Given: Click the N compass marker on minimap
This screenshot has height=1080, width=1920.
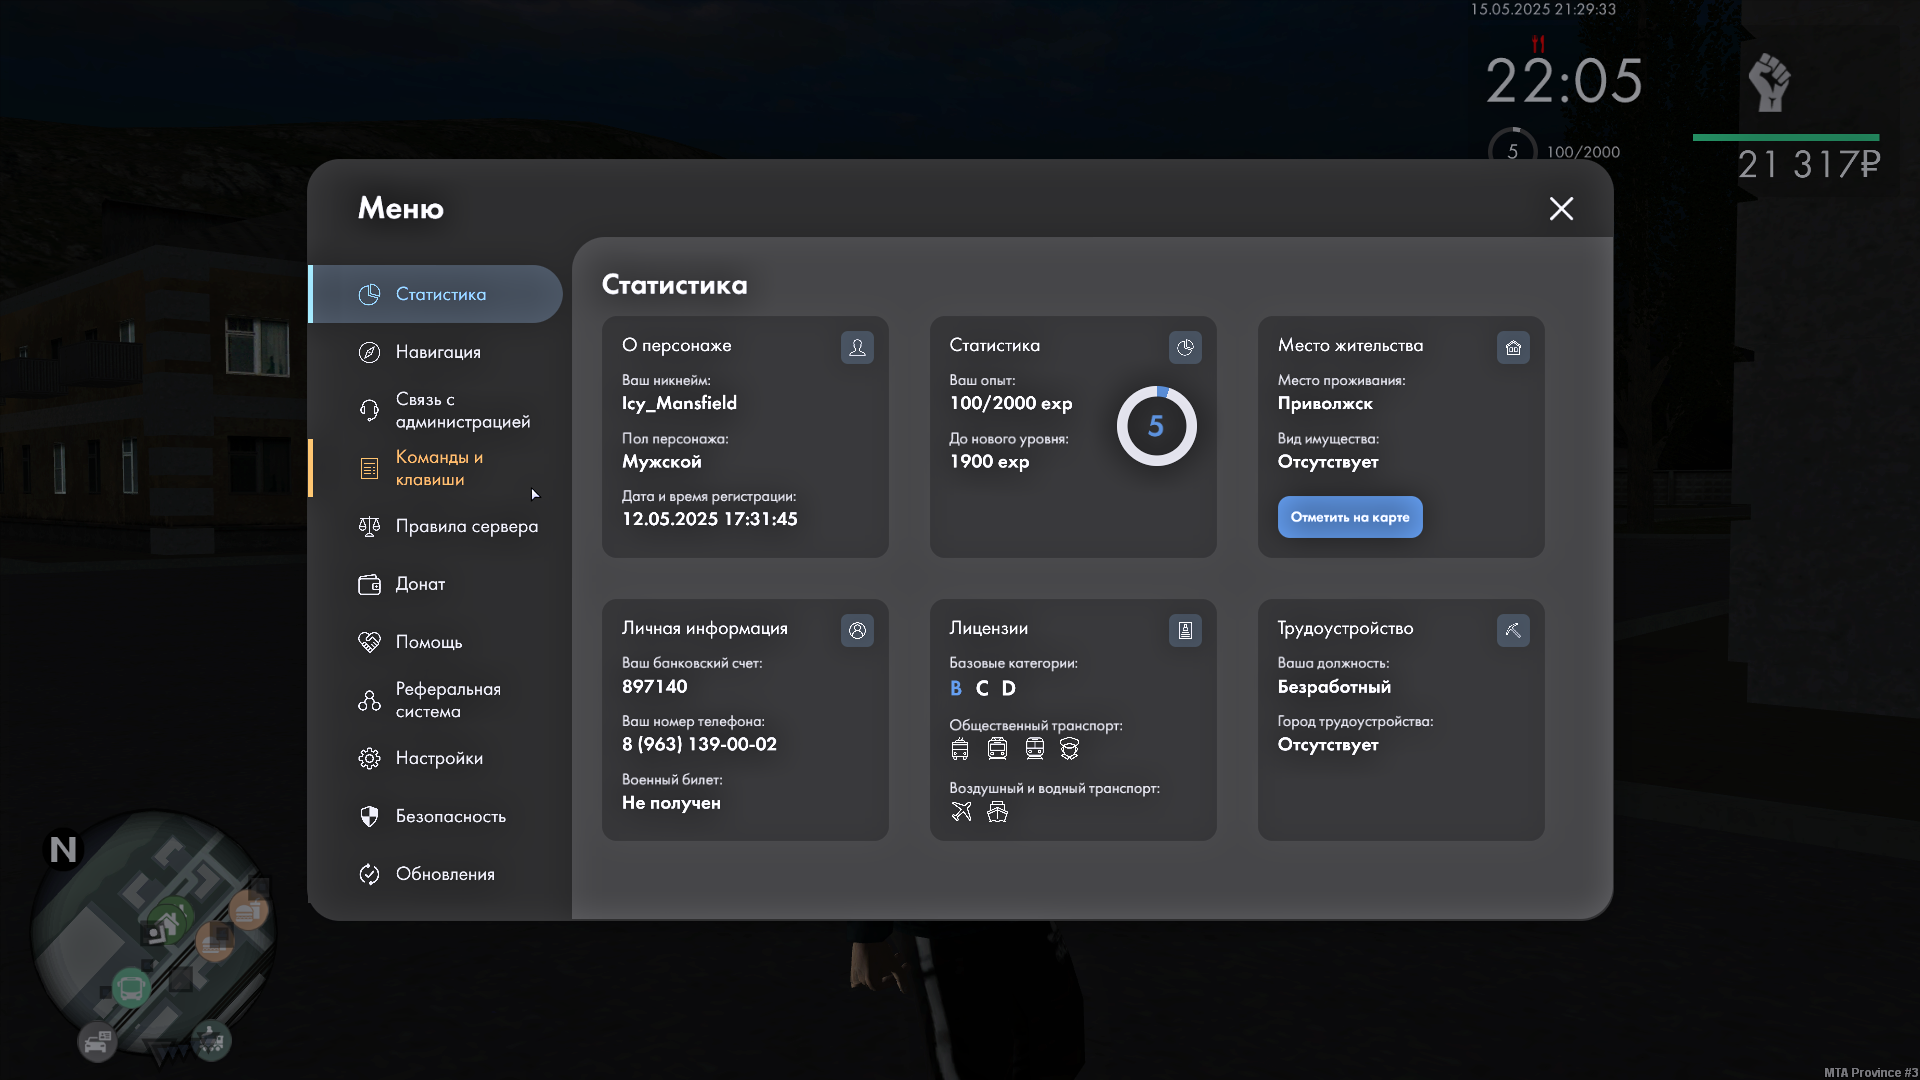Looking at the screenshot, I should [x=63, y=850].
